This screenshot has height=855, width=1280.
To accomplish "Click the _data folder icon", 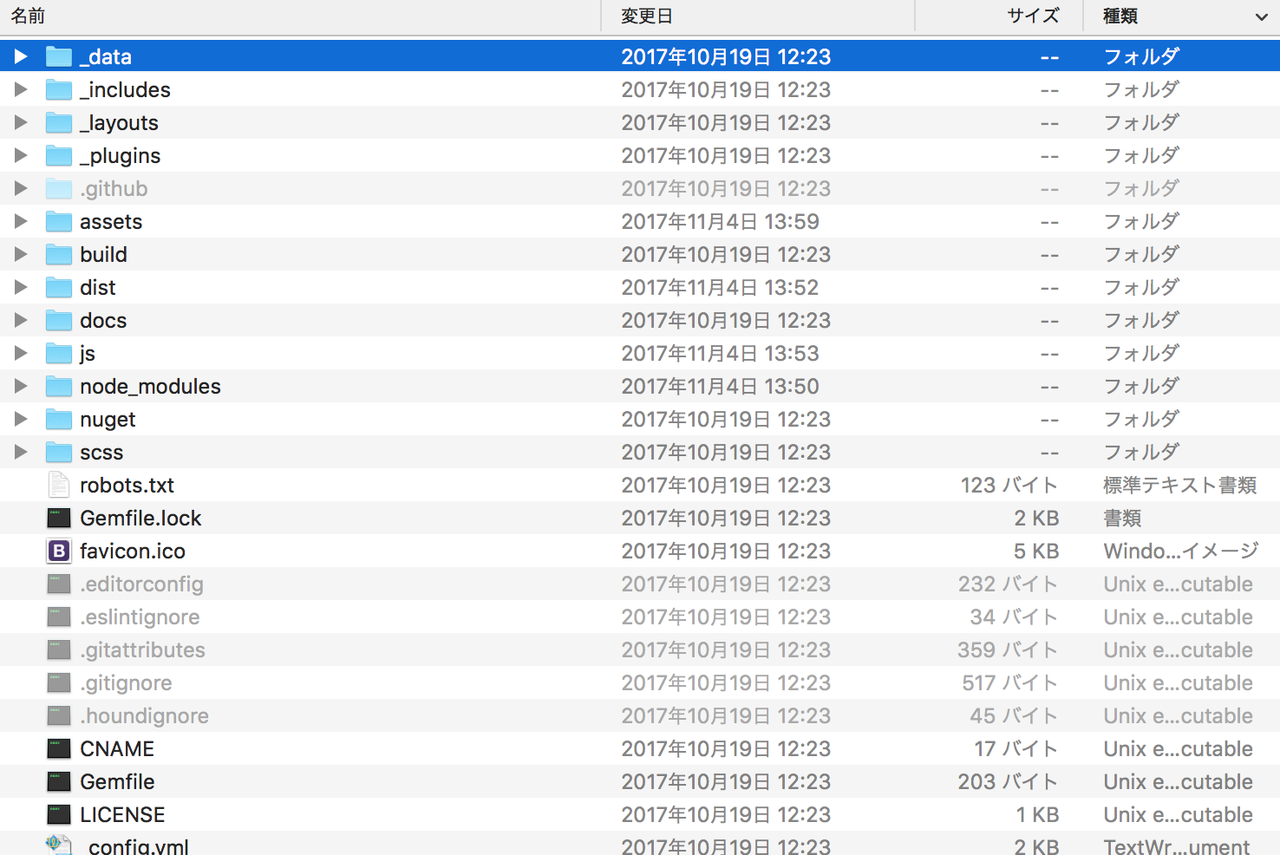I will pyautogui.click(x=59, y=57).
